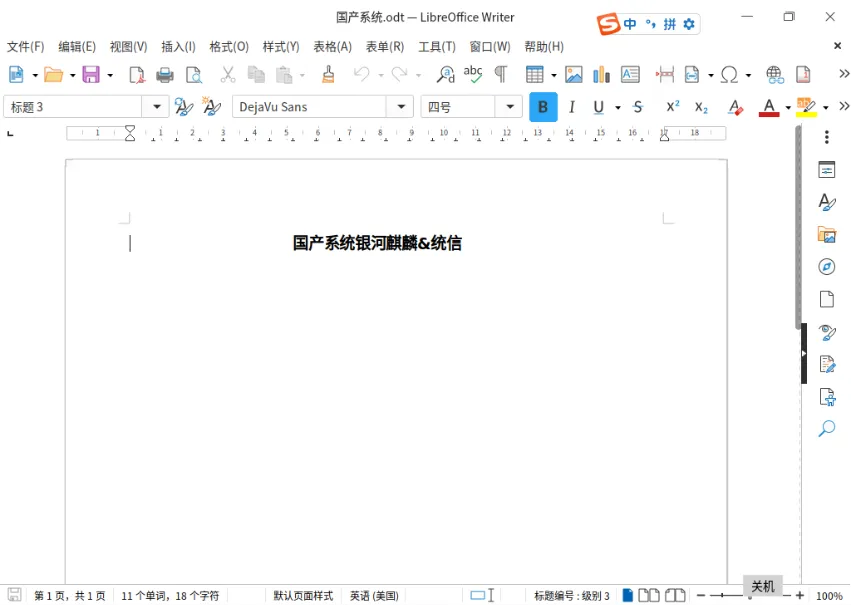Run spelling check (abc icon)
Screen dimensions: 851x605
point(473,74)
